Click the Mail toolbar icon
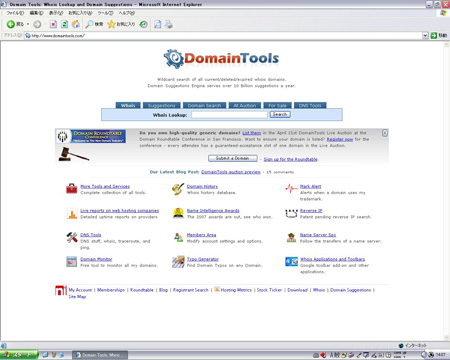 pyautogui.click(x=158, y=24)
